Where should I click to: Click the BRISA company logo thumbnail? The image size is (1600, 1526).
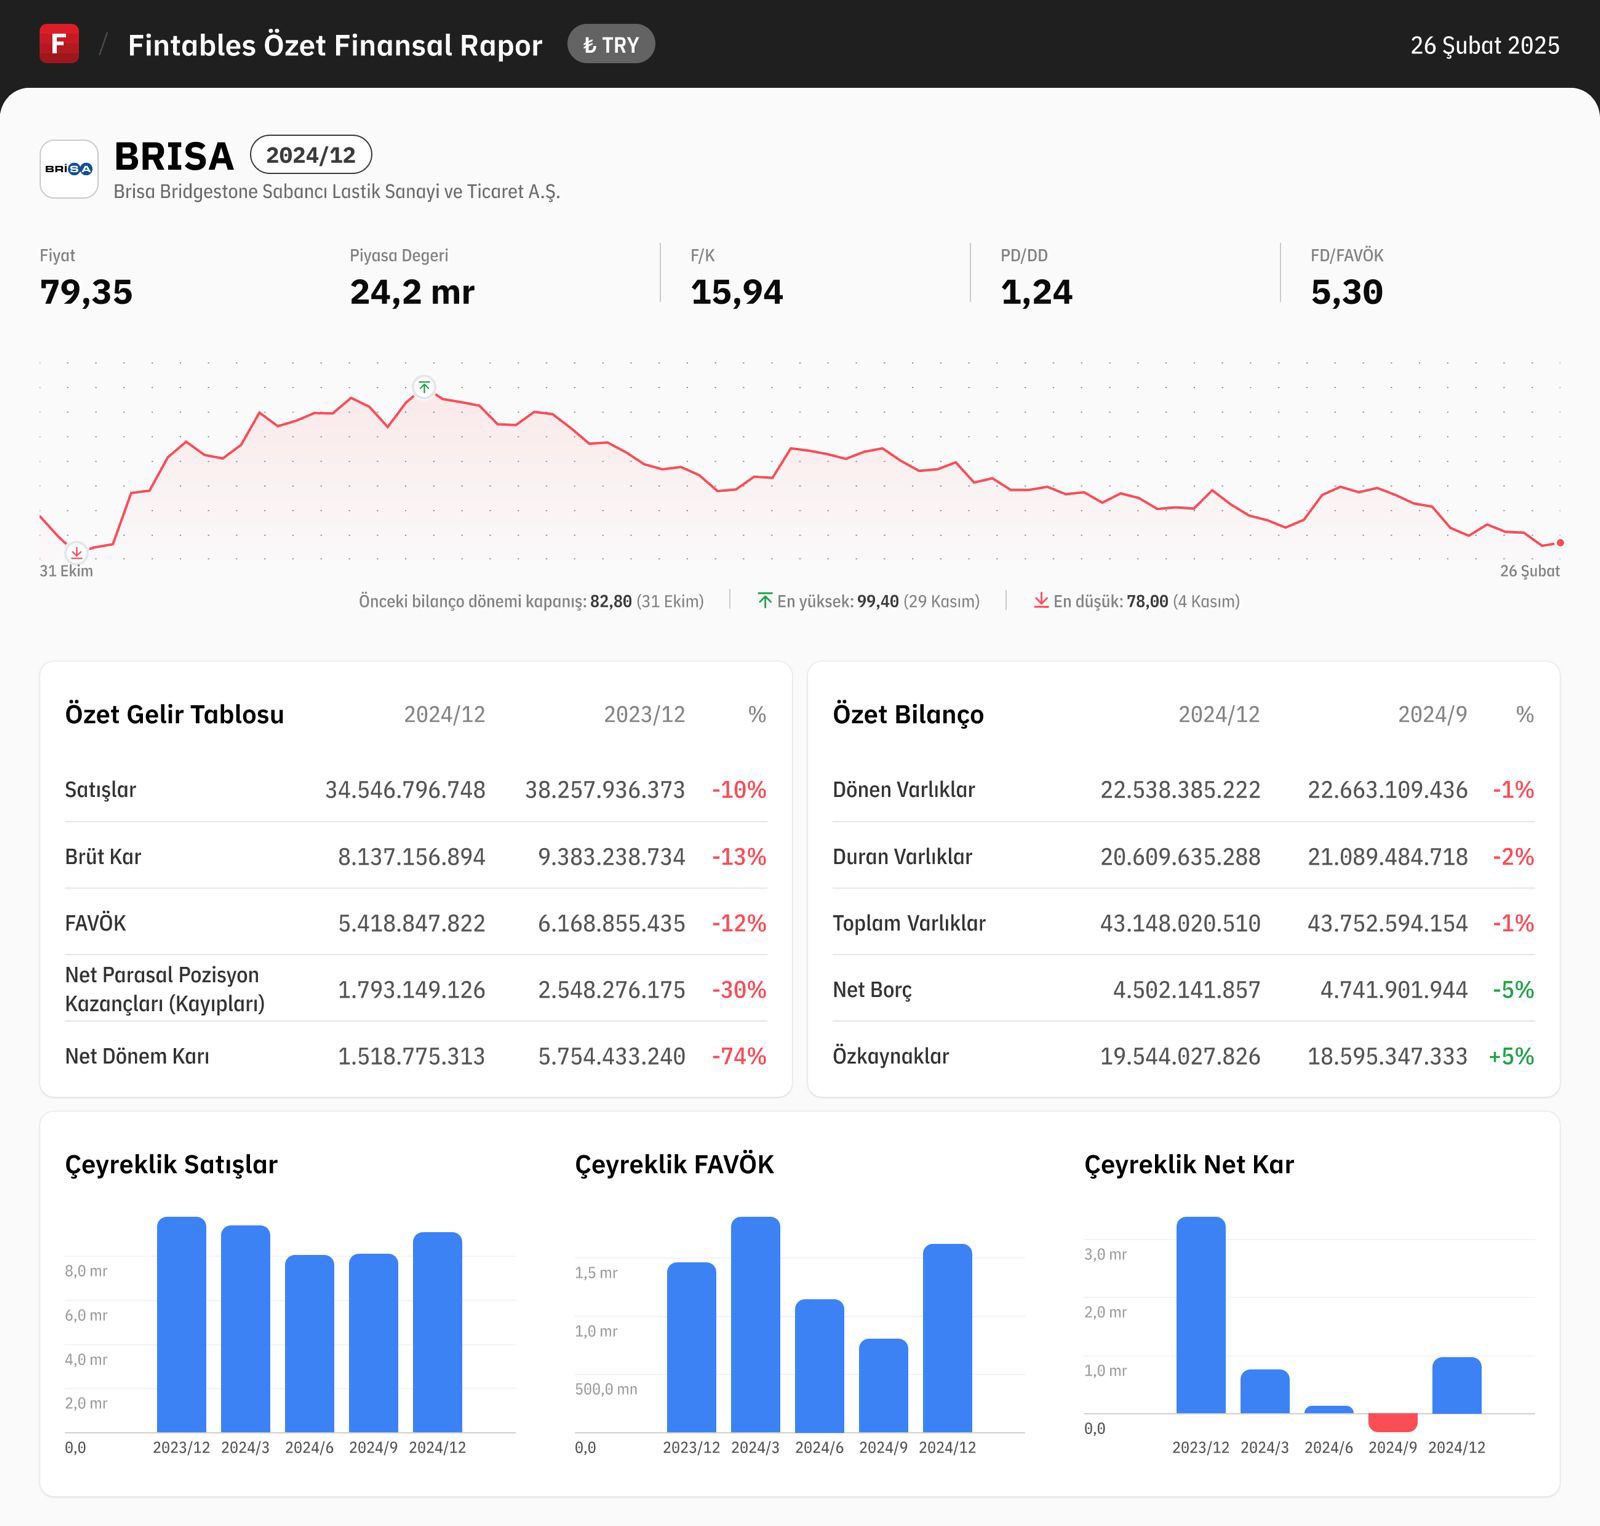(x=69, y=169)
